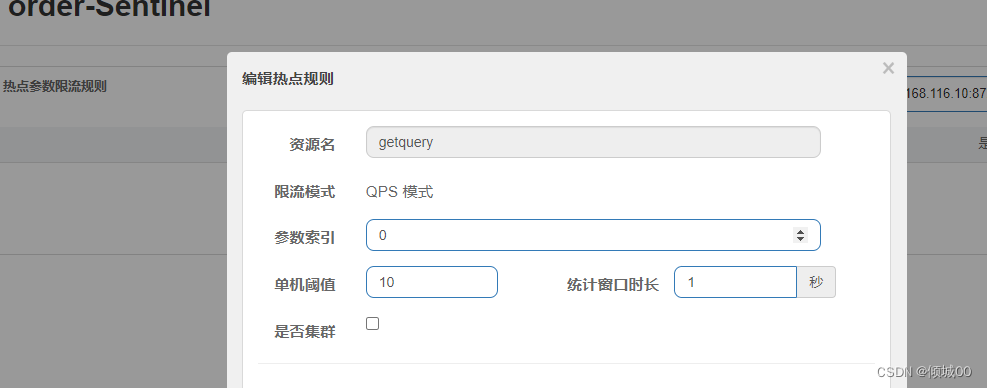This screenshot has height=388, width=987.
Task: Click the 秒 unit addon
Action: (816, 282)
